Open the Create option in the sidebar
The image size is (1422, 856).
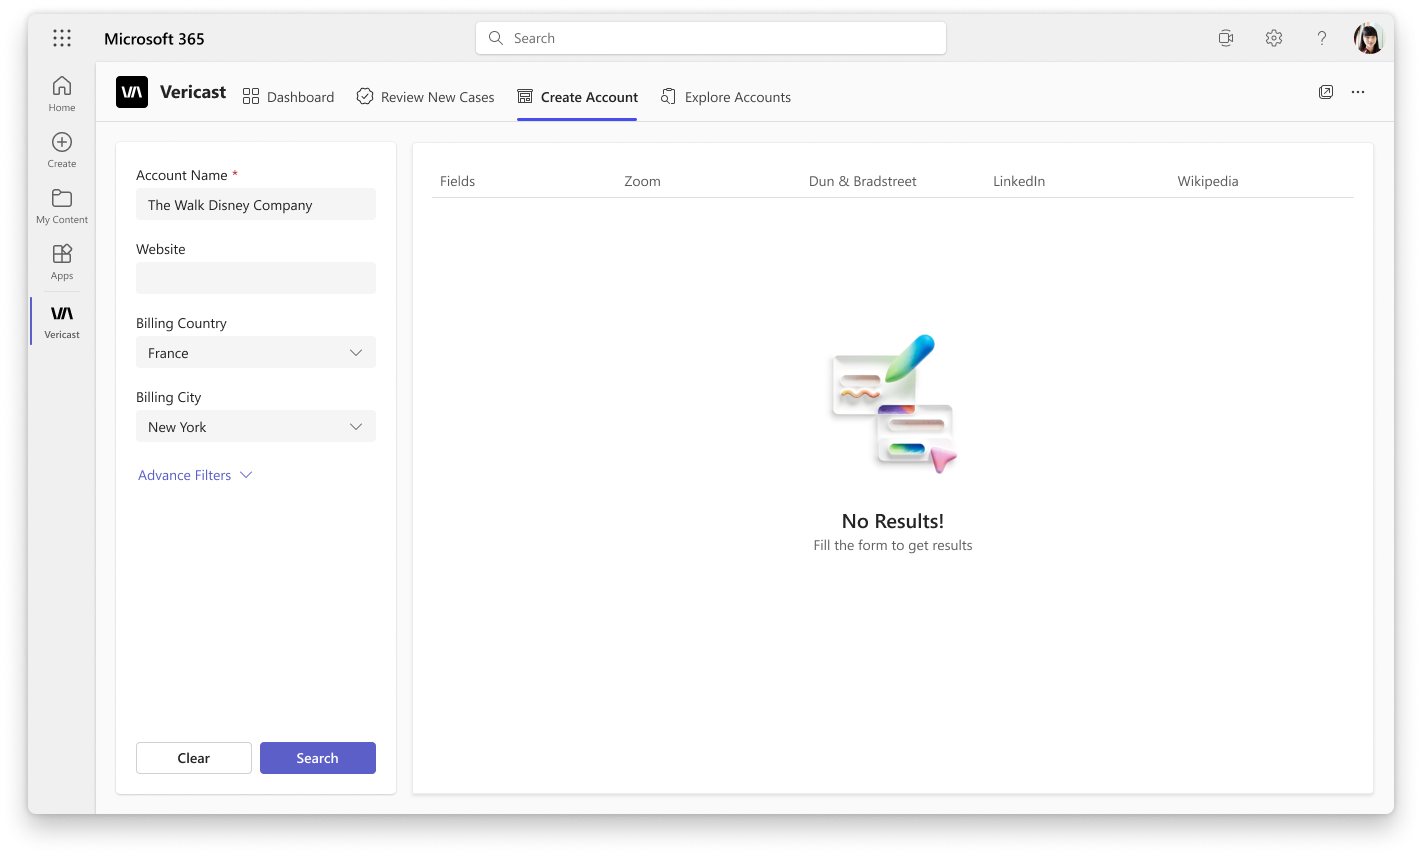[62, 150]
